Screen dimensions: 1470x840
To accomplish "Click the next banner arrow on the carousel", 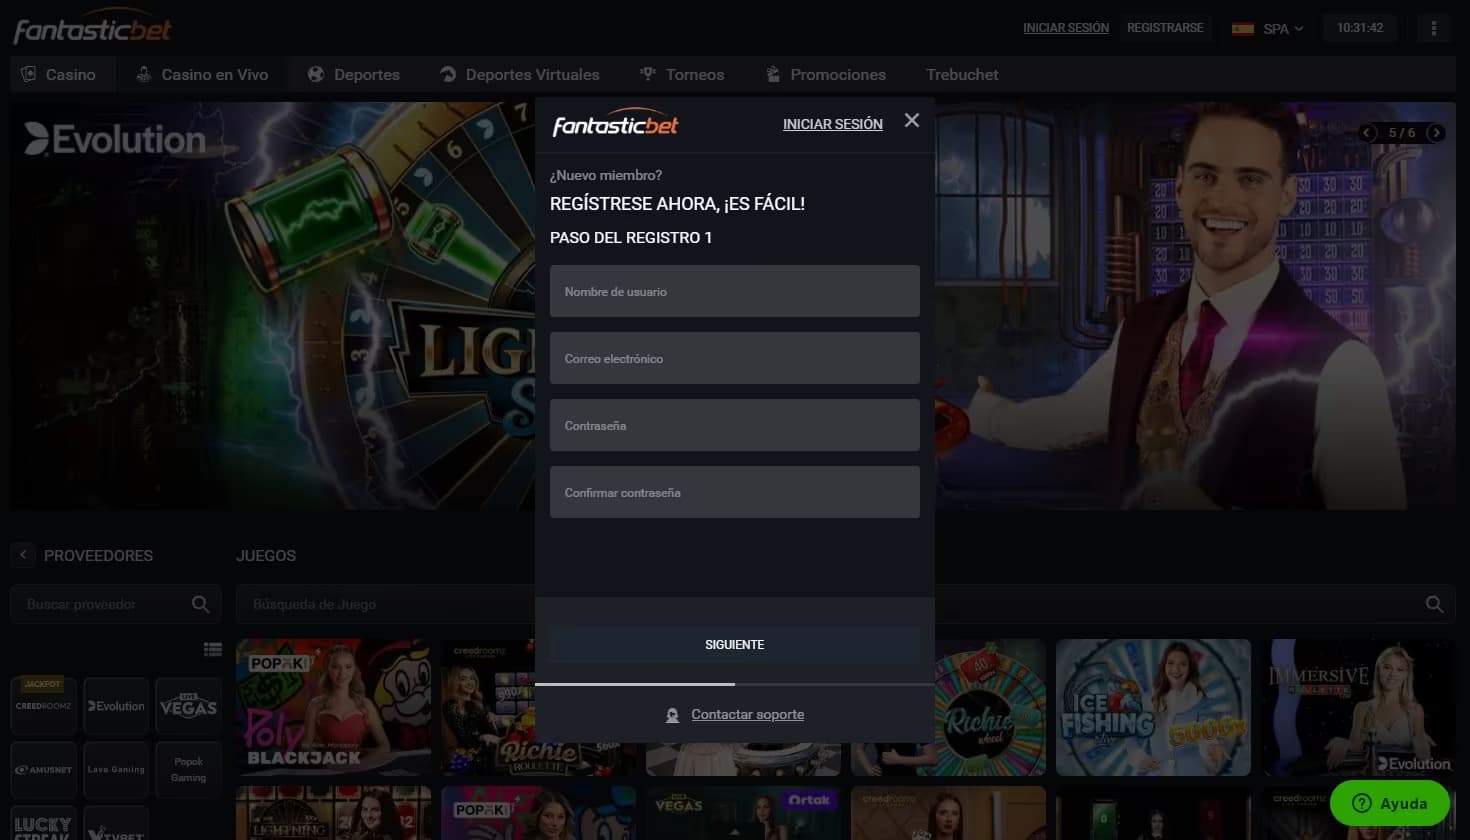I will coord(1436,132).
